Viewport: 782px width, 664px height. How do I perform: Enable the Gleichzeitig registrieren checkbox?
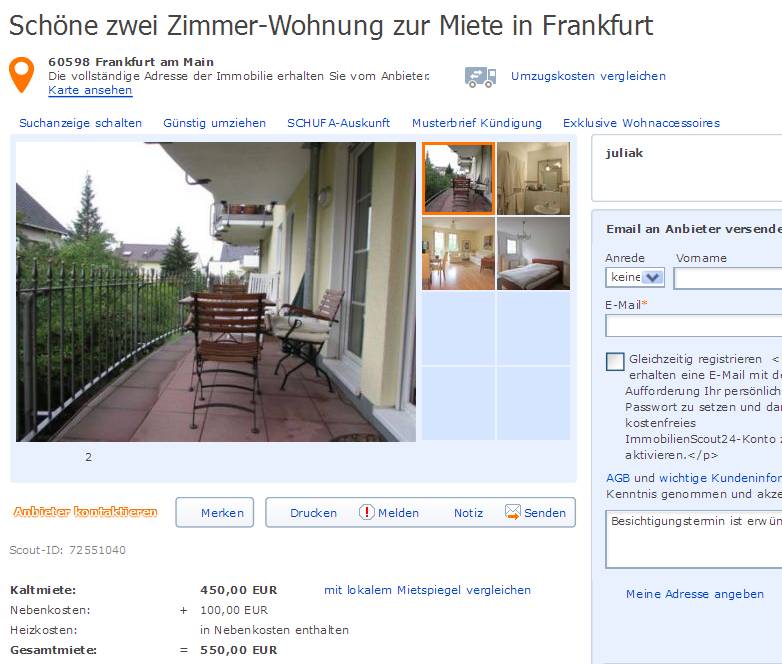615,362
